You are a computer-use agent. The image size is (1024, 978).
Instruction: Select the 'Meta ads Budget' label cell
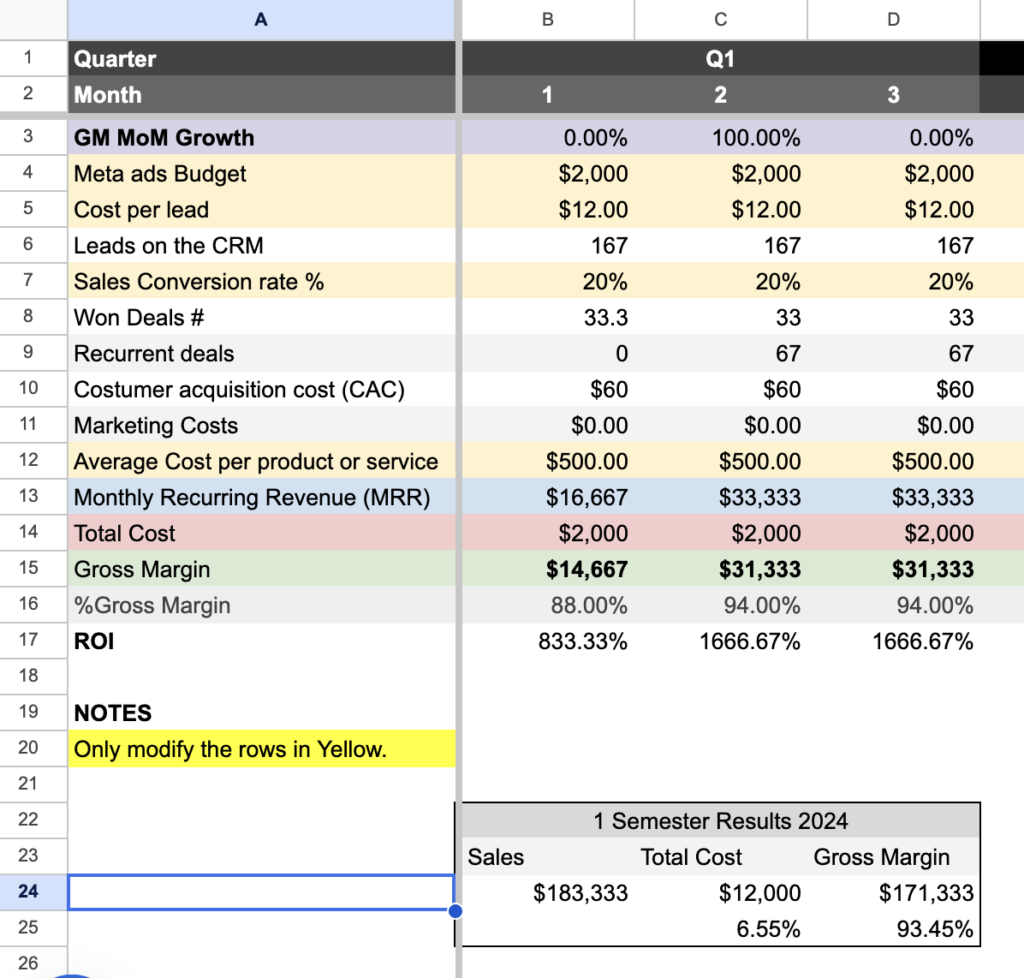coord(261,174)
